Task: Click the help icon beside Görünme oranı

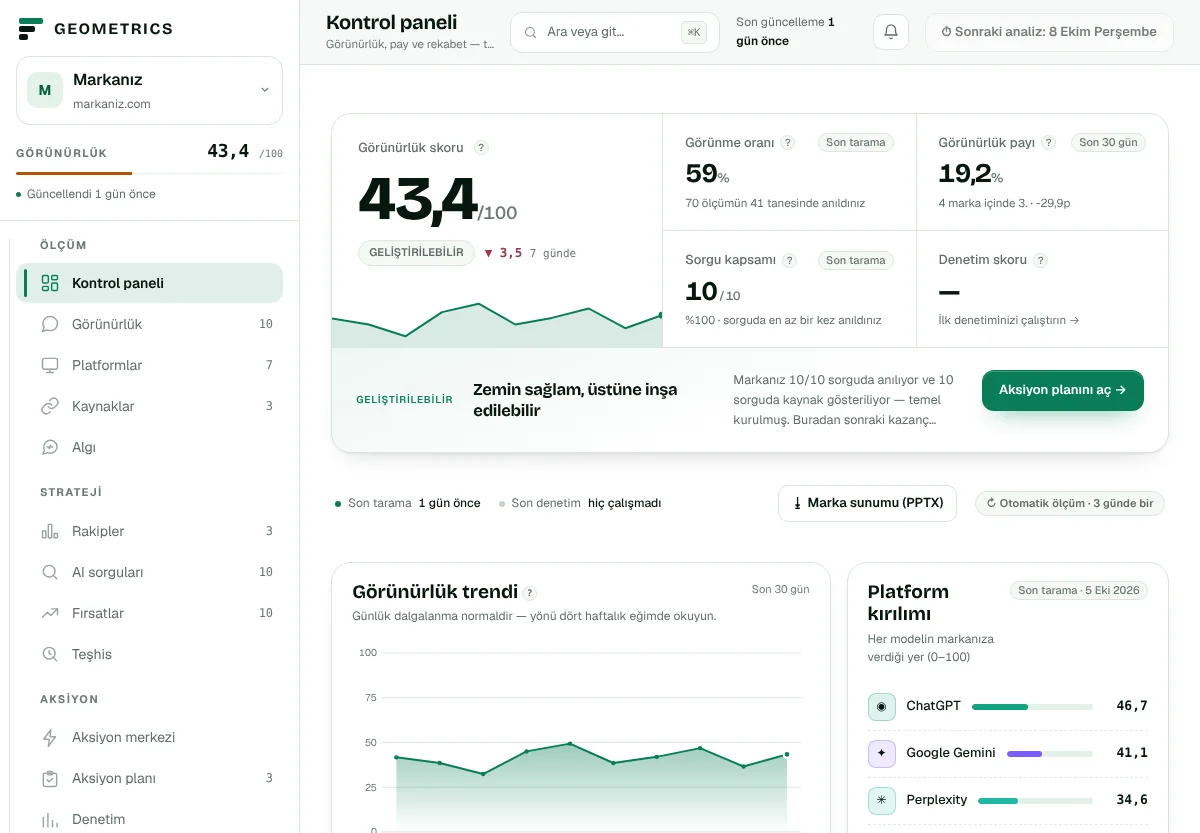Action: (788, 143)
